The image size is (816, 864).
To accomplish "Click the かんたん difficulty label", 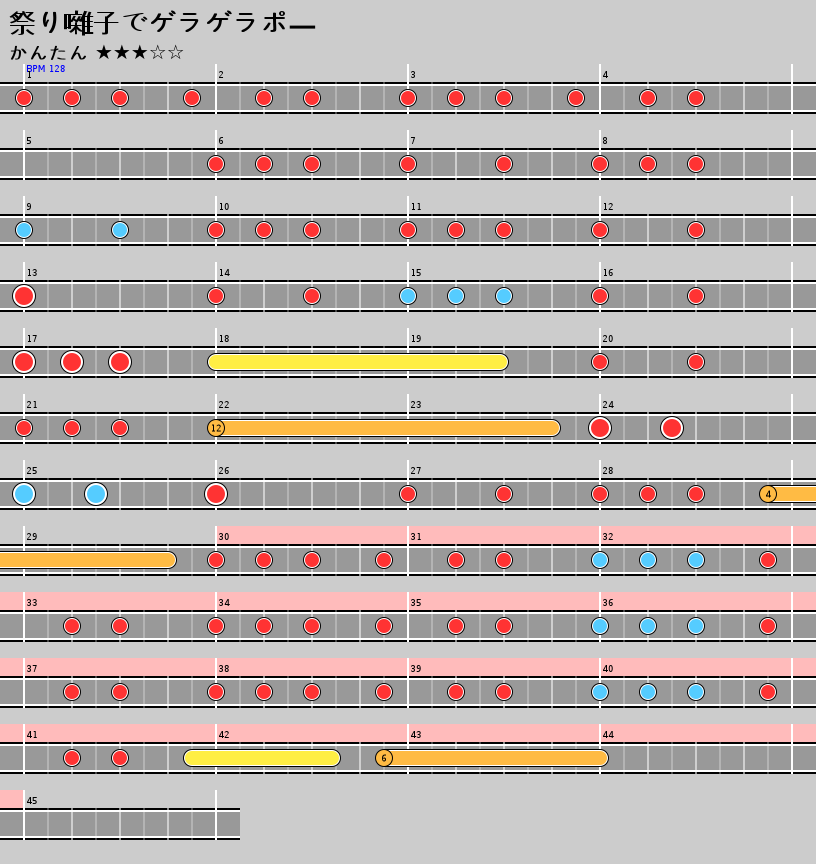I will click(49, 52).
